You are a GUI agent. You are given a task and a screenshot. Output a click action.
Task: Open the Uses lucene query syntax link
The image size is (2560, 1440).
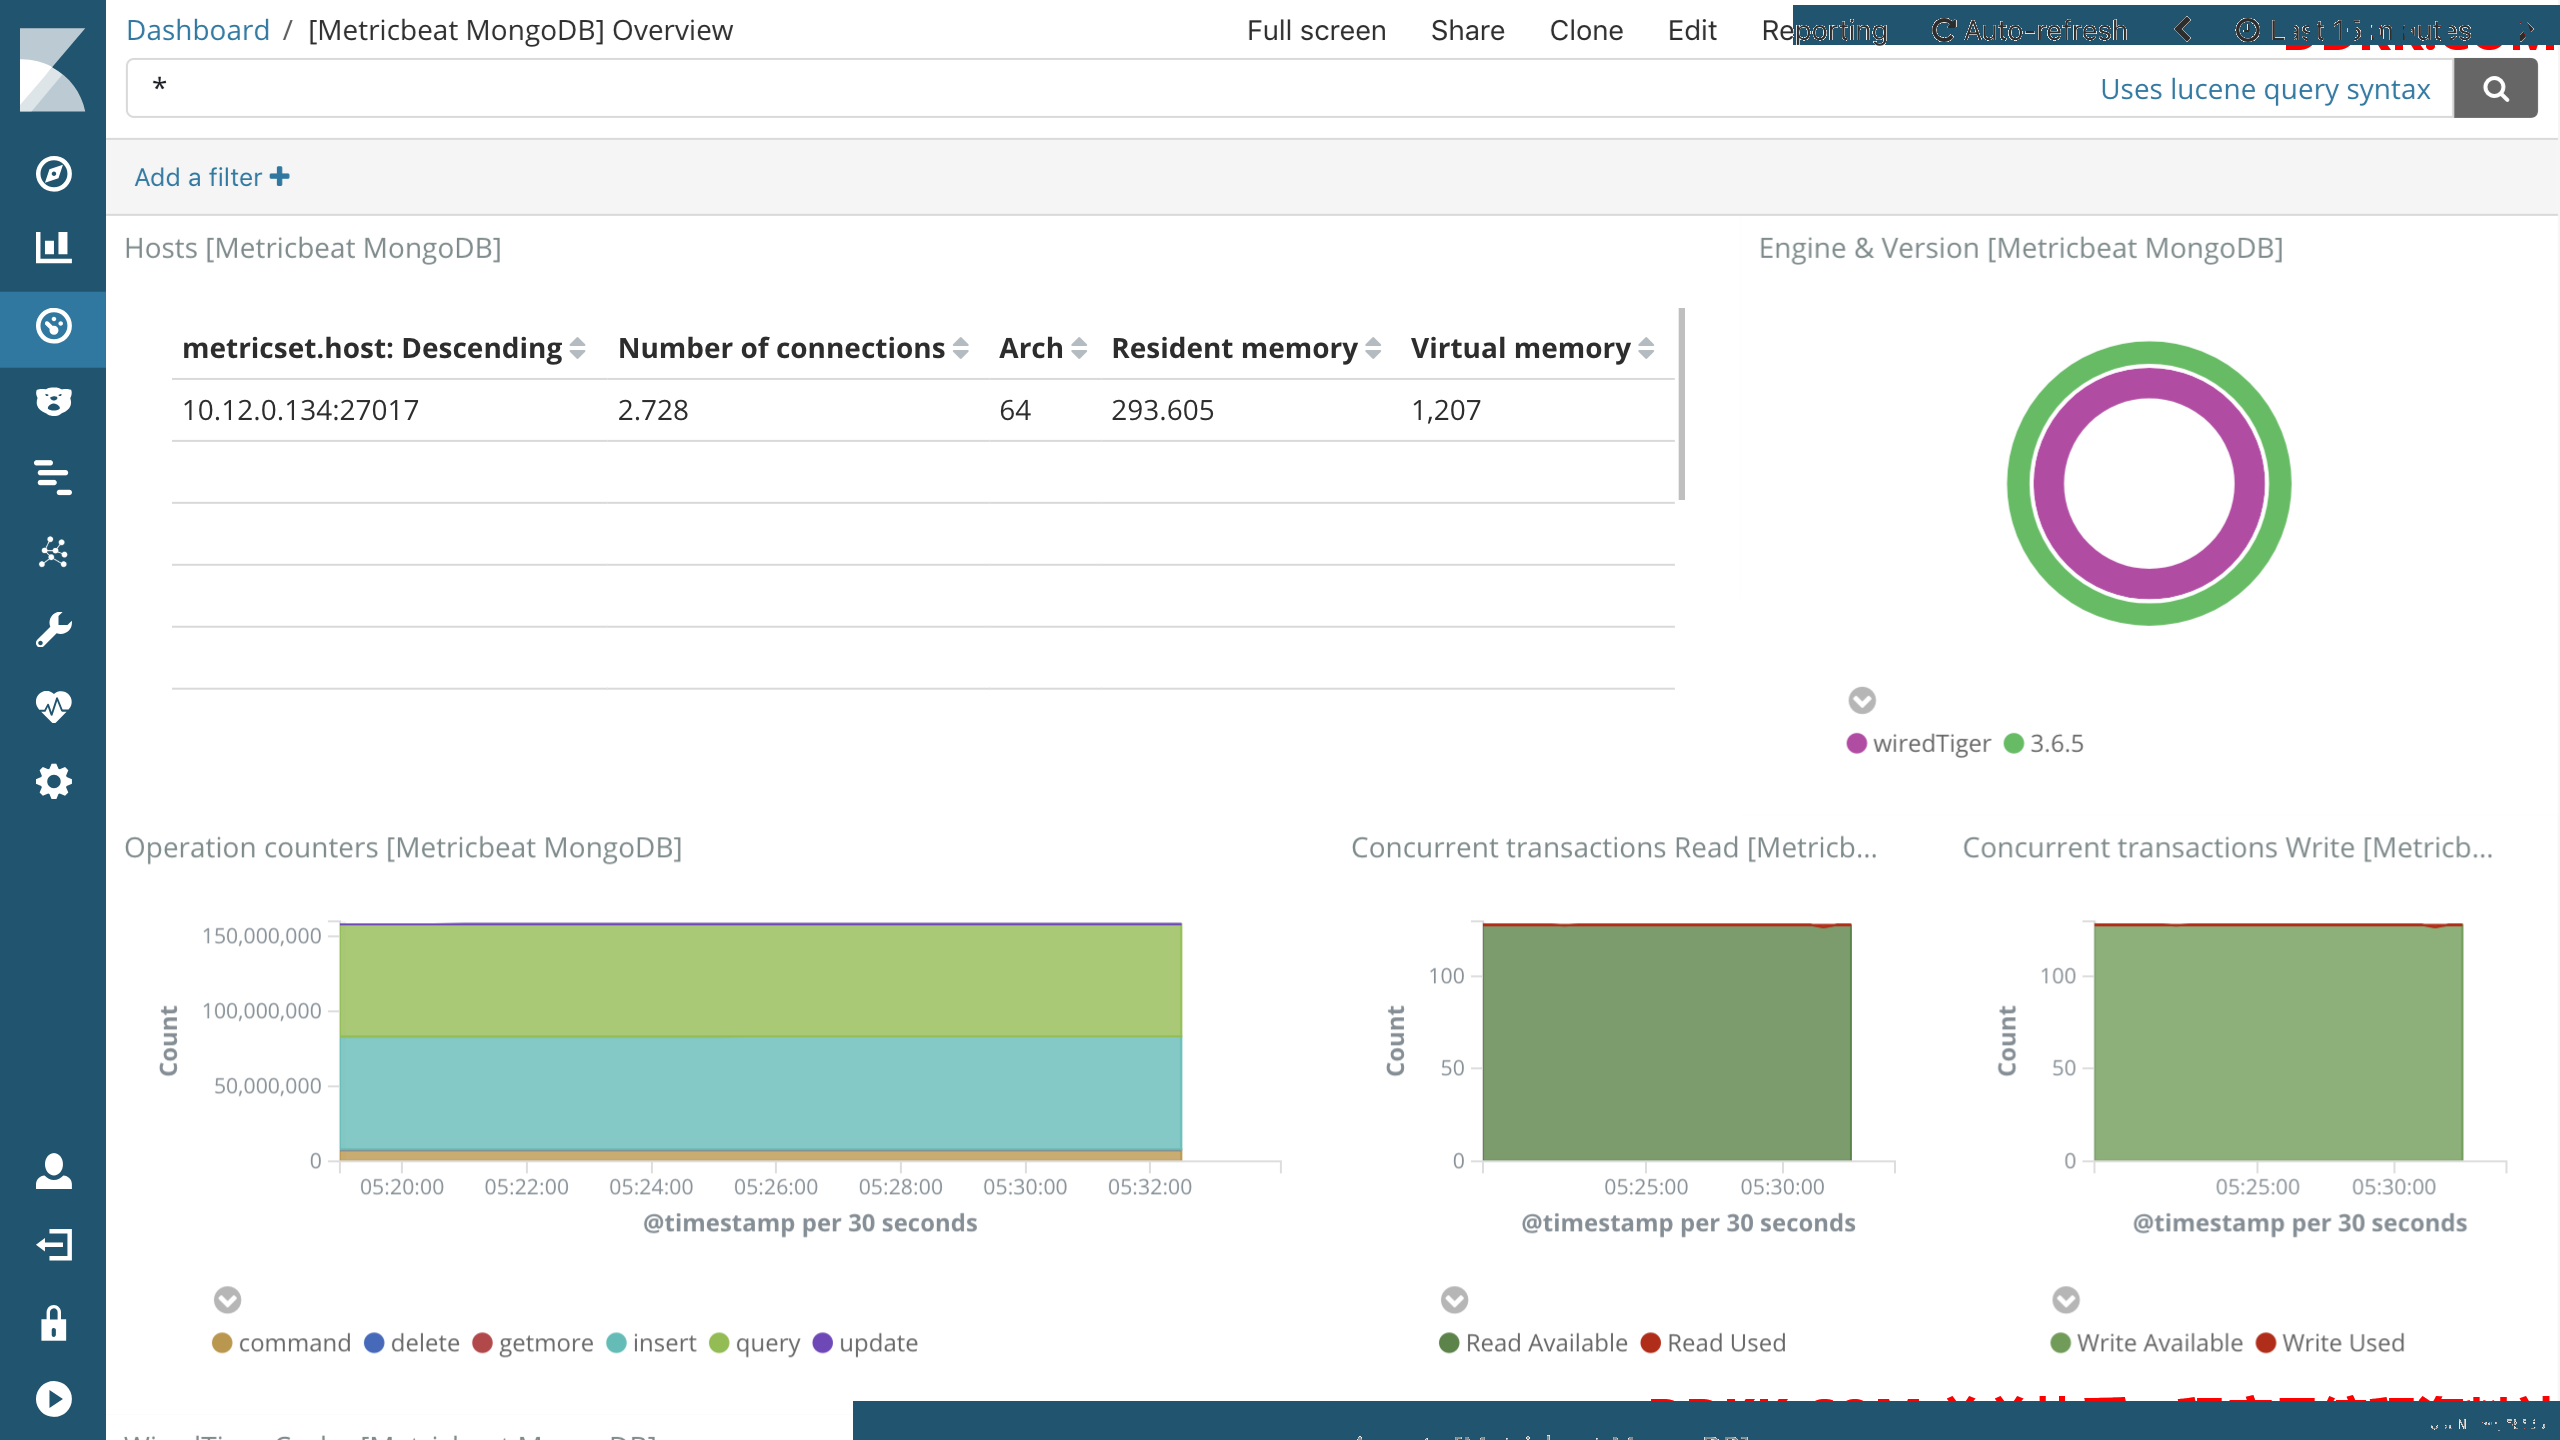coord(2265,89)
